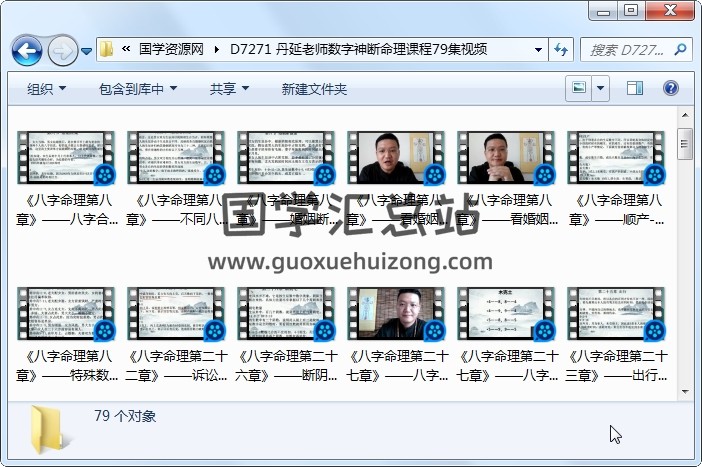Image resolution: width=702 pixels, height=467 pixels.
Task: Click the vertical scrollbar thumb
Action: (685, 143)
